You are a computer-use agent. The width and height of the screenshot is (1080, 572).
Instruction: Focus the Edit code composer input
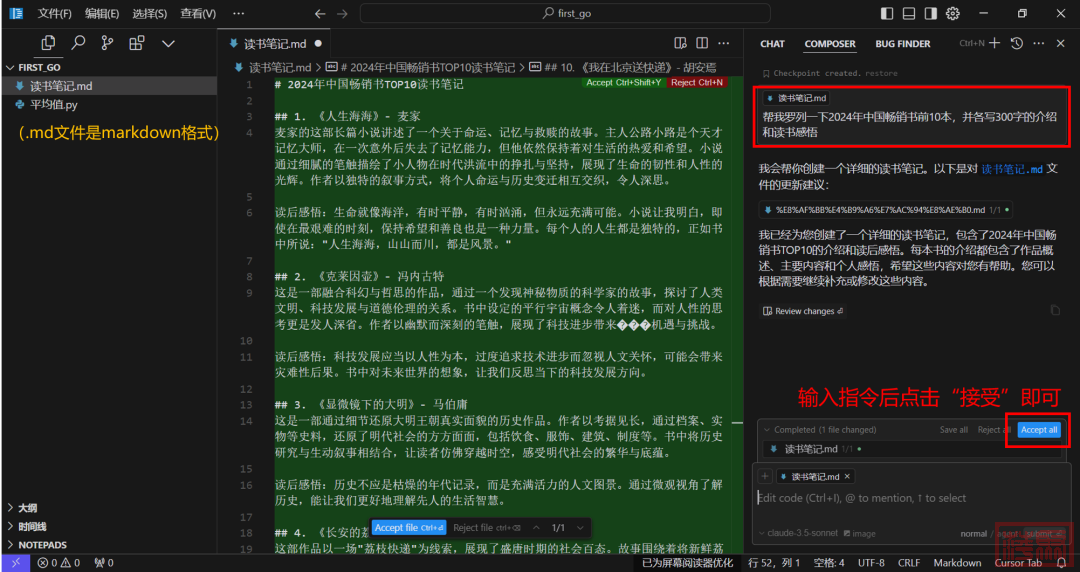point(909,498)
